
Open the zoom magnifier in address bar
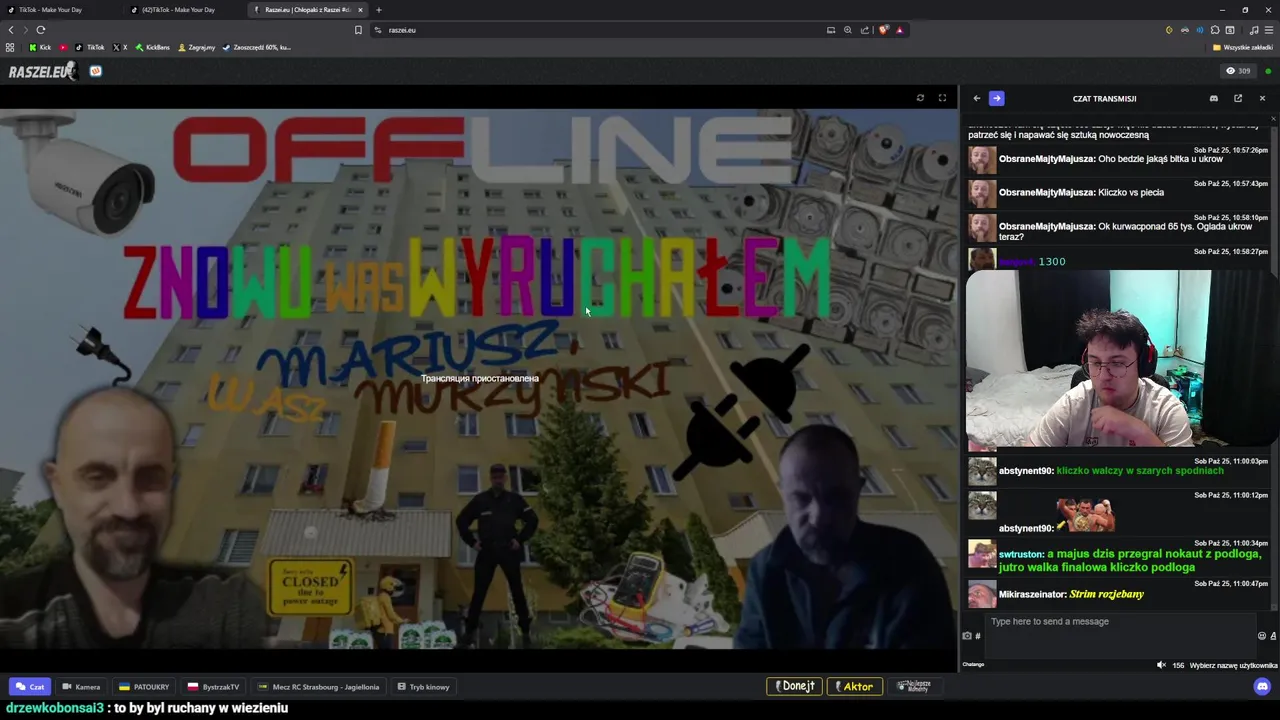847,30
